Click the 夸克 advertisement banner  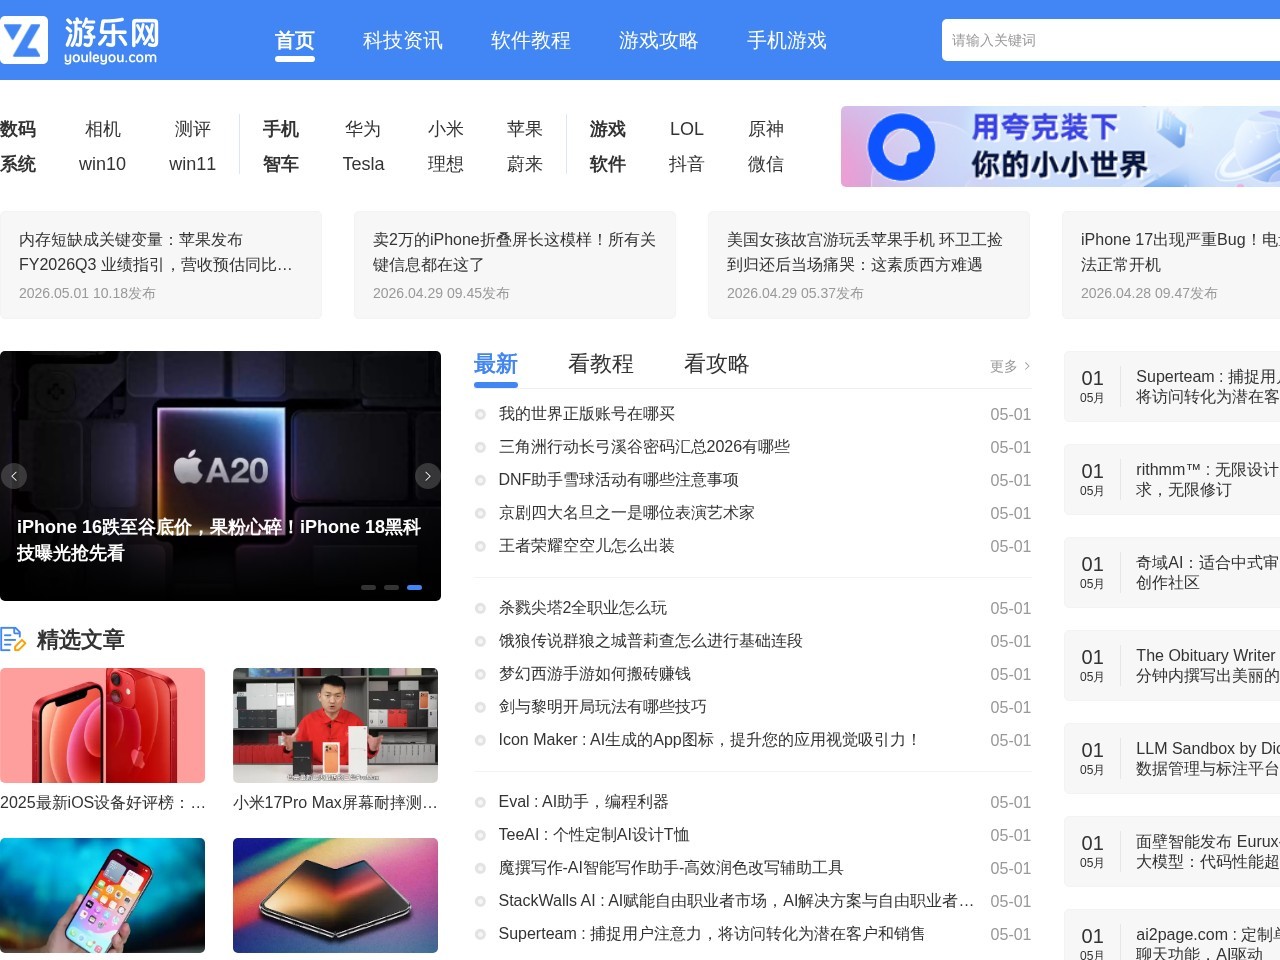click(1060, 146)
